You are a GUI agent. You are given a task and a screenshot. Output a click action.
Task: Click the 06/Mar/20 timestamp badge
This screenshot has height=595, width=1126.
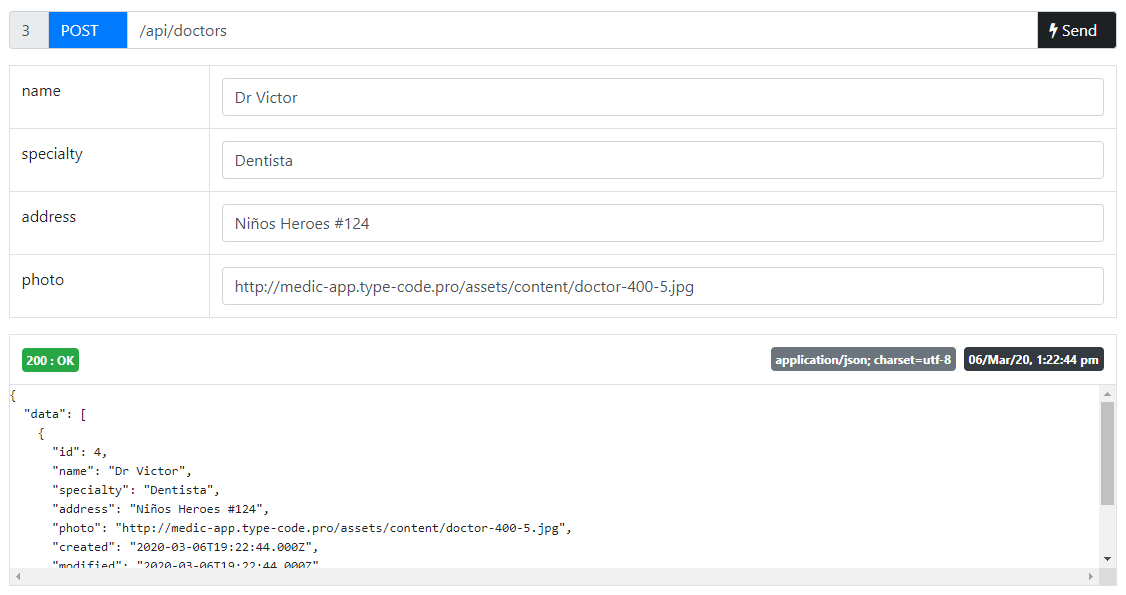[1033, 360]
